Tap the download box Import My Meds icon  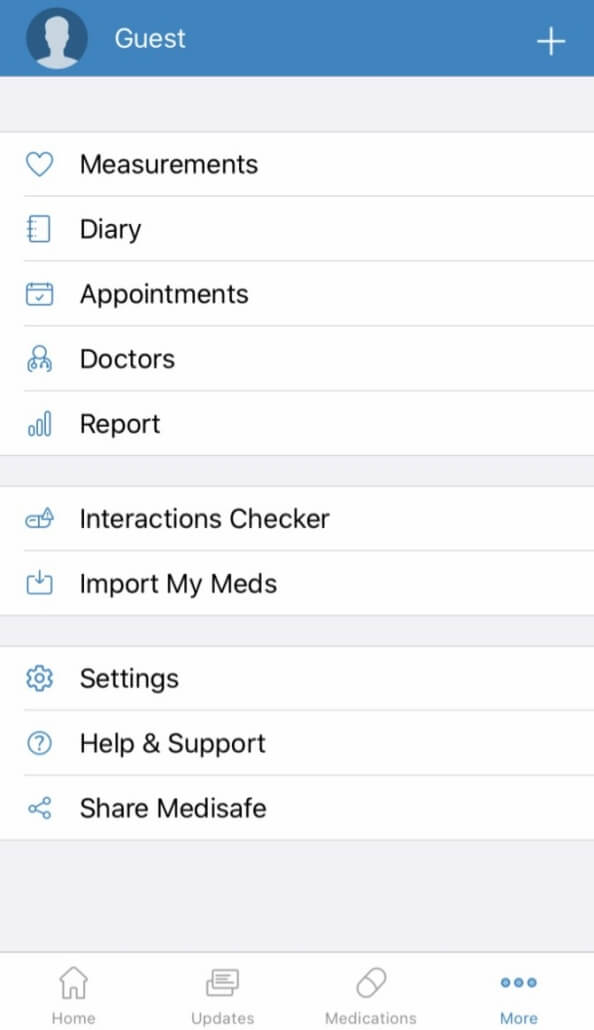(x=39, y=583)
